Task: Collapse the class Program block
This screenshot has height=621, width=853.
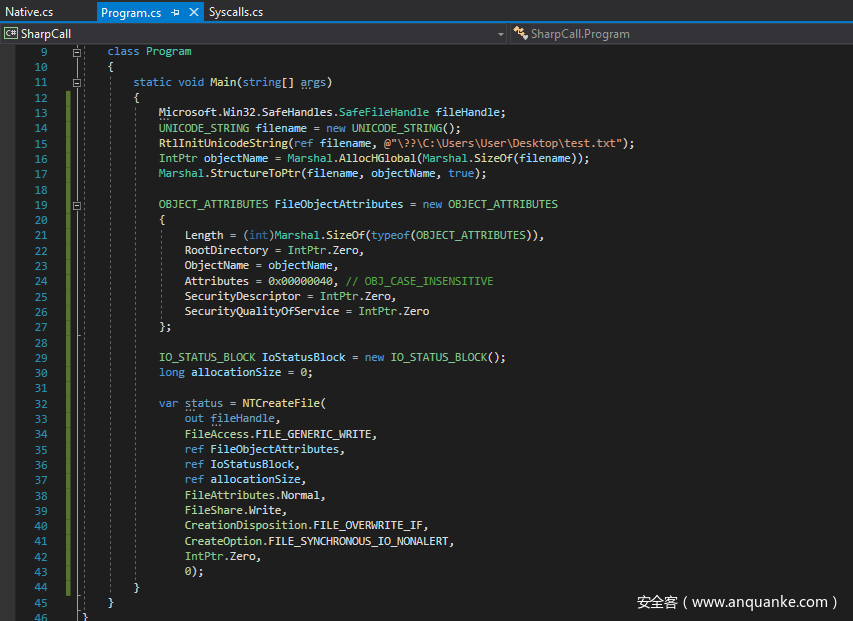Action: 77,51
